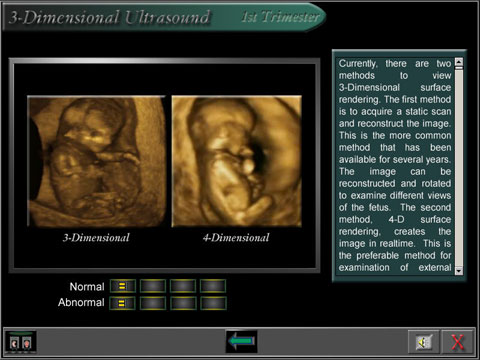This screenshot has height=360, width=480.
Task: Select the first Abnormal image button
Action: pos(122,303)
